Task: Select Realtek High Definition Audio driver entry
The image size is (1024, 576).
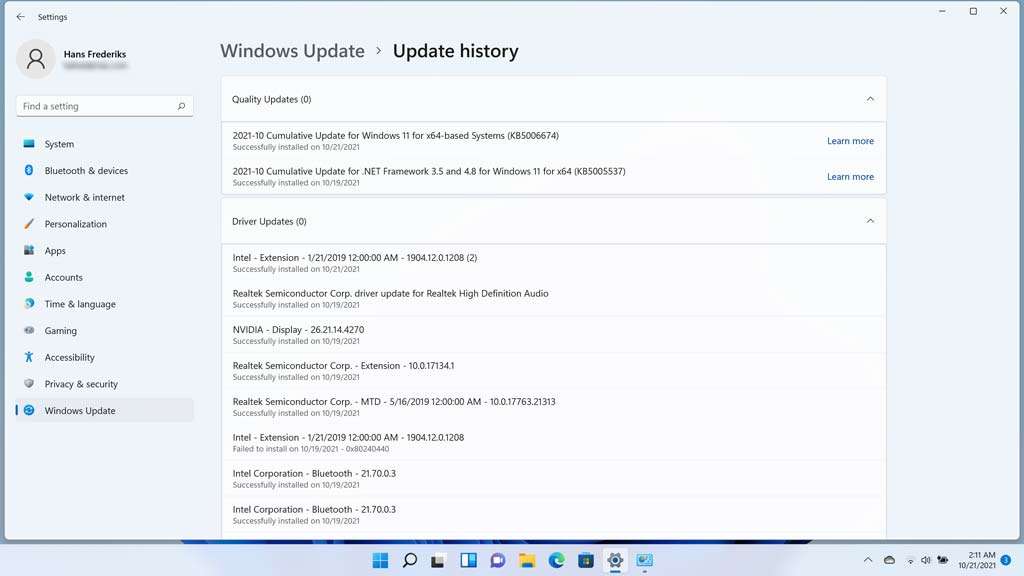Action: click(553, 298)
